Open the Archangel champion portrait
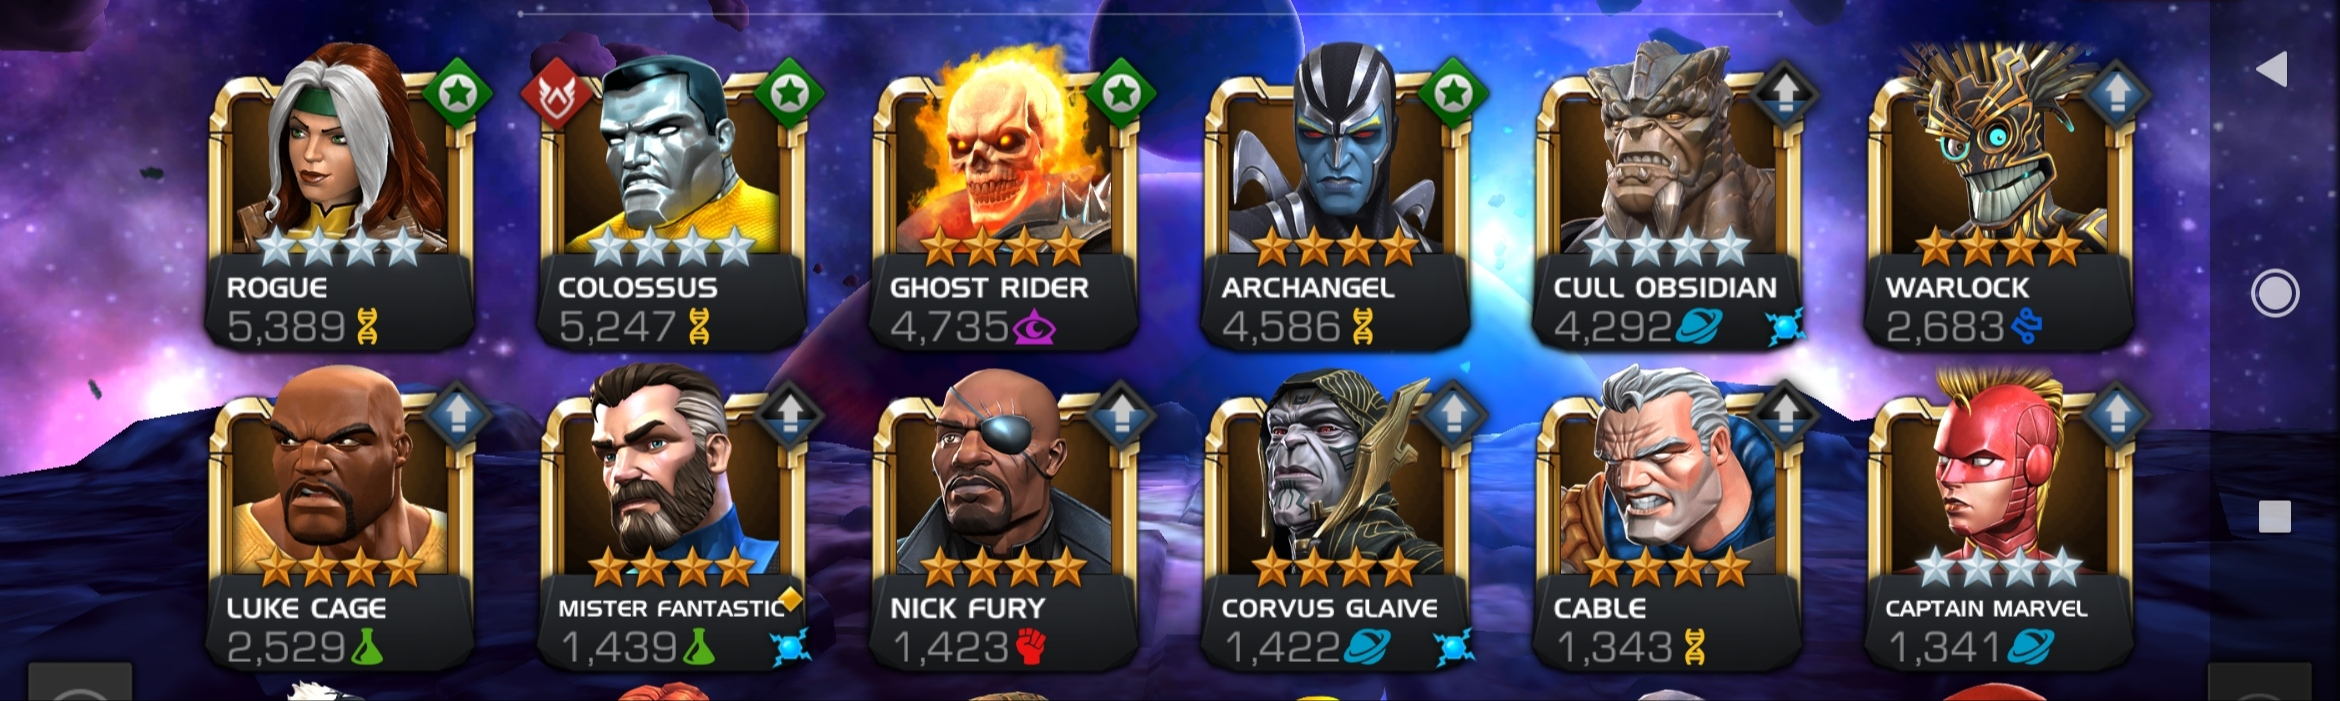The image size is (2340, 701). [x=1336, y=200]
